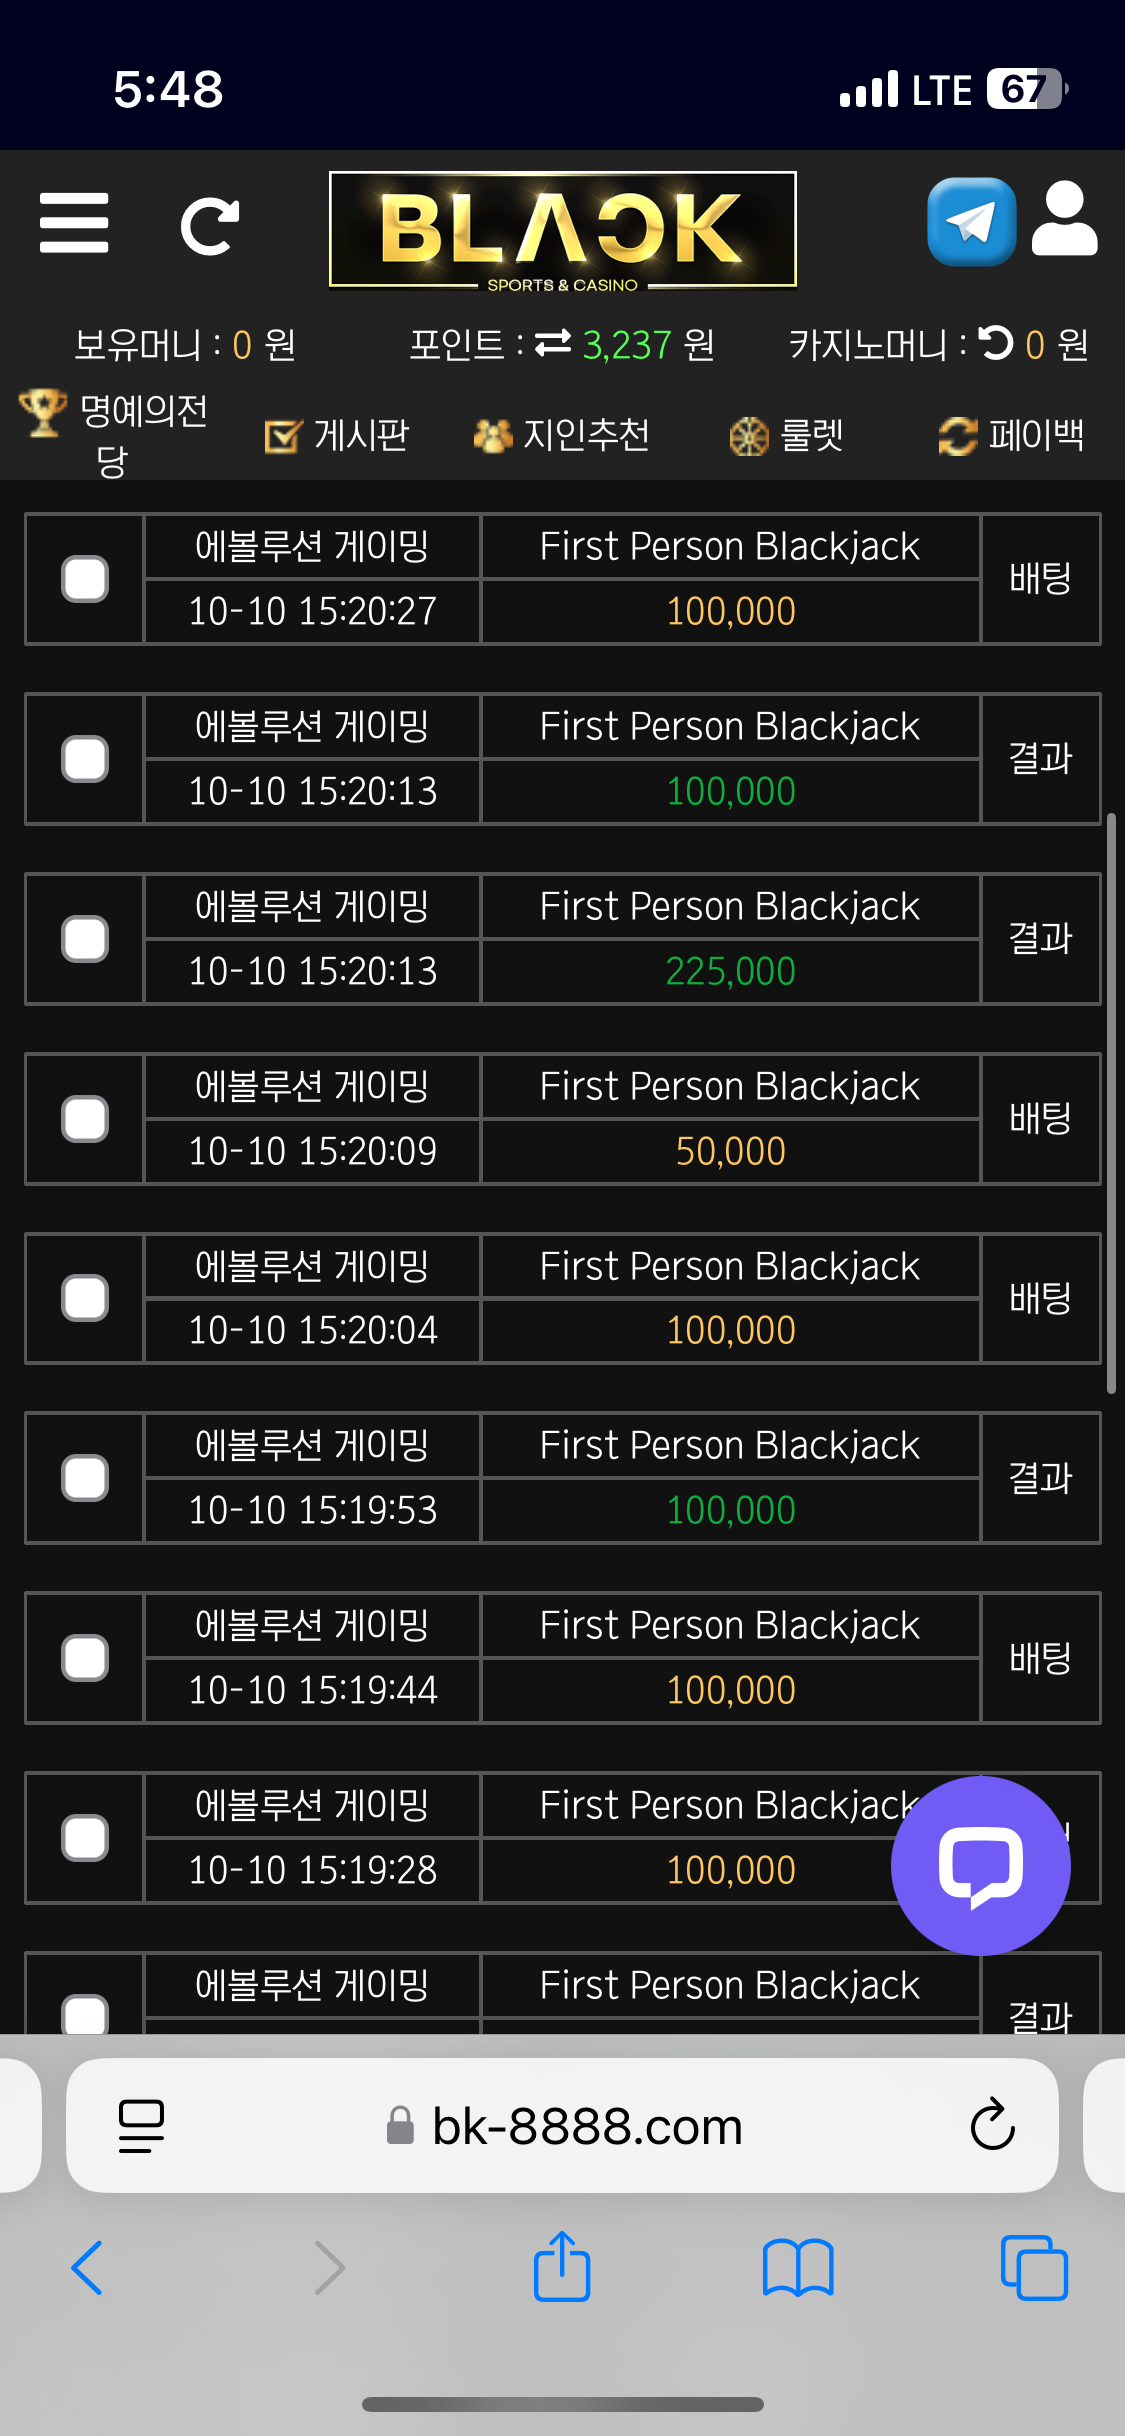Open the 게시판 menu item
Viewport: 1125px width, 2436px height.
338,435
